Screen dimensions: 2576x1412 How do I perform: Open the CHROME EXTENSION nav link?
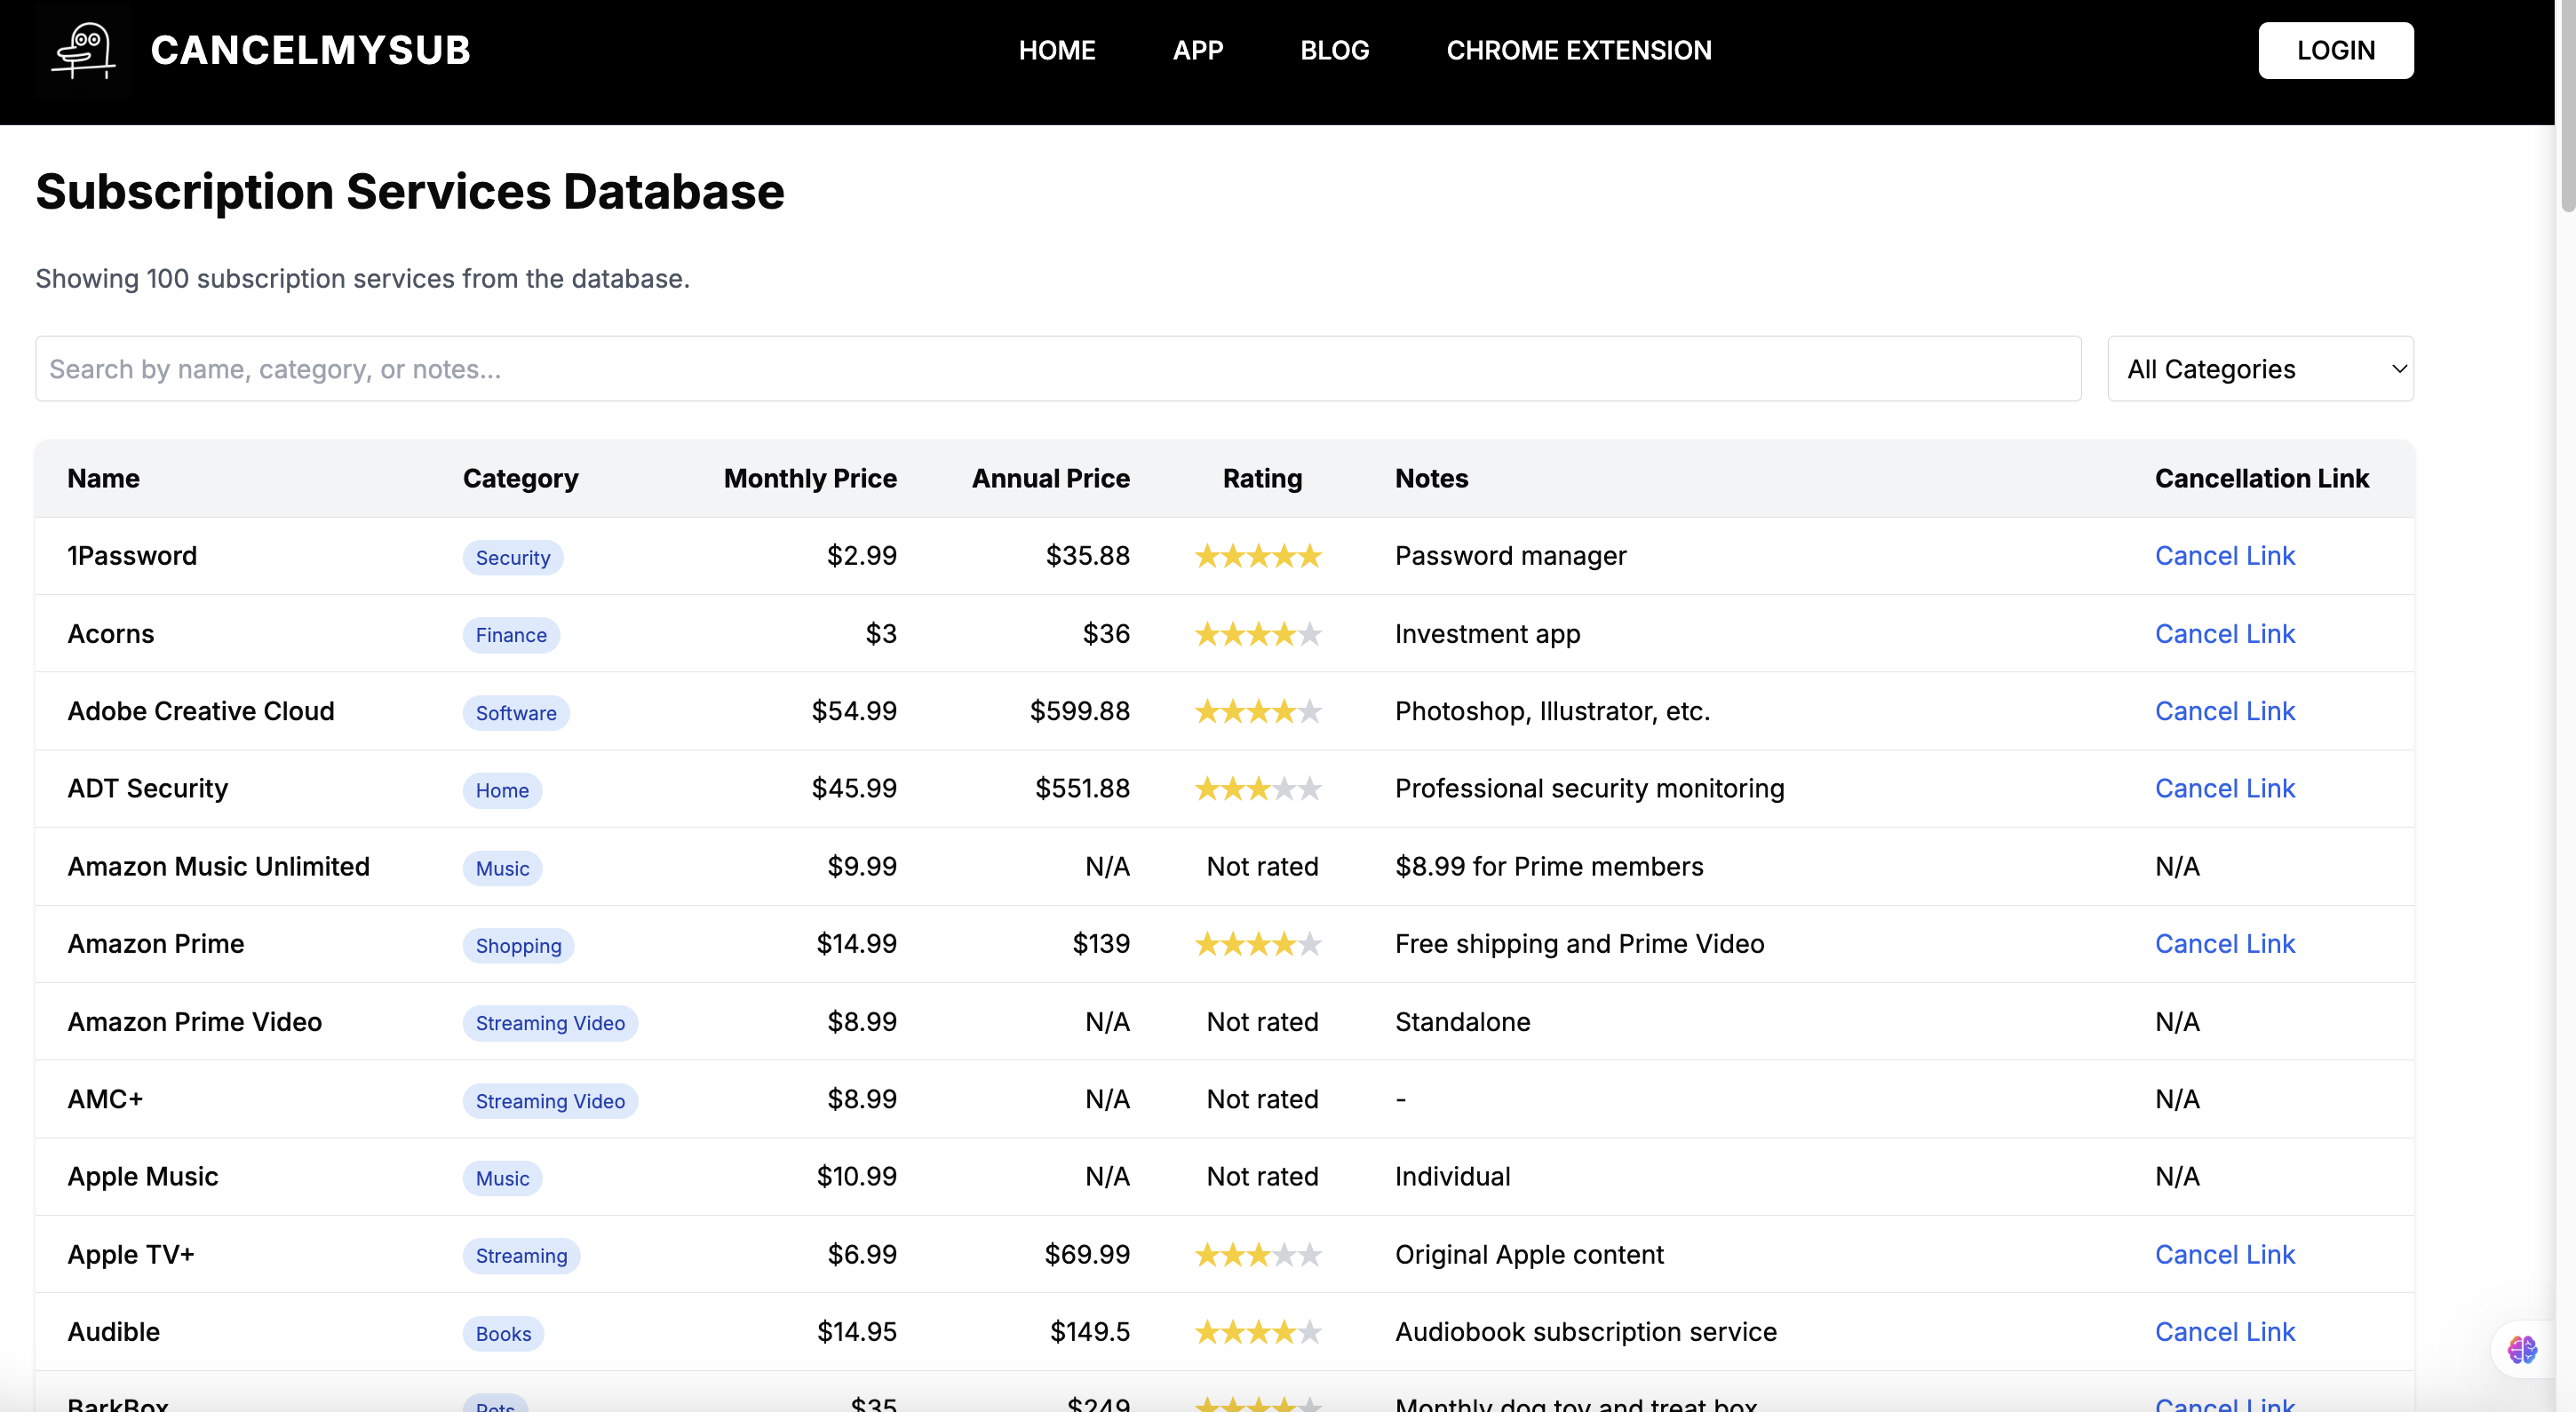[1578, 50]
